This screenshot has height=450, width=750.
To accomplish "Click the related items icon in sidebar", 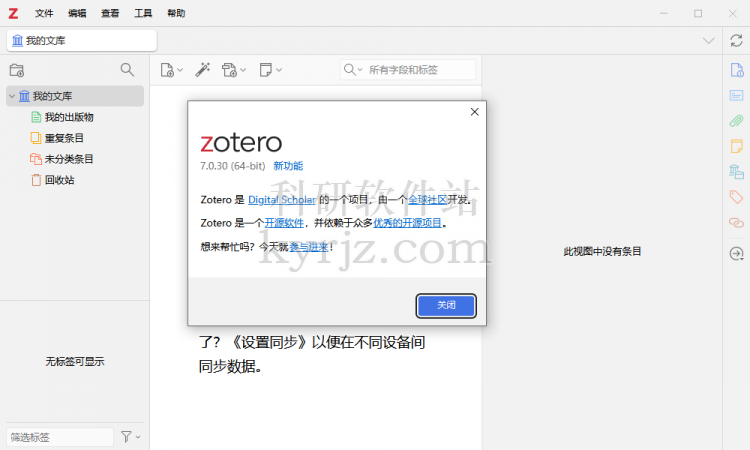I will pyautogui.click(x=737, y=222).
